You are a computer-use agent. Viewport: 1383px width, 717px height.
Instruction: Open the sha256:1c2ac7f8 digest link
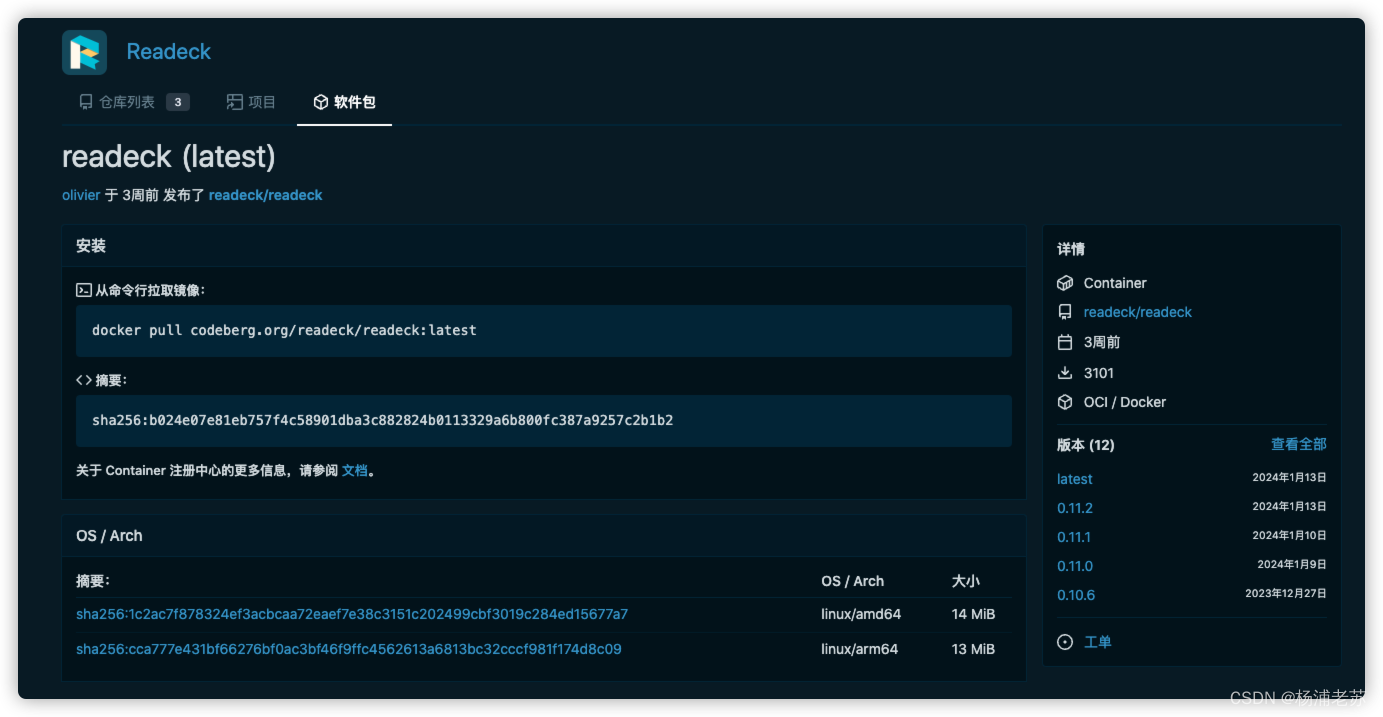352,614
